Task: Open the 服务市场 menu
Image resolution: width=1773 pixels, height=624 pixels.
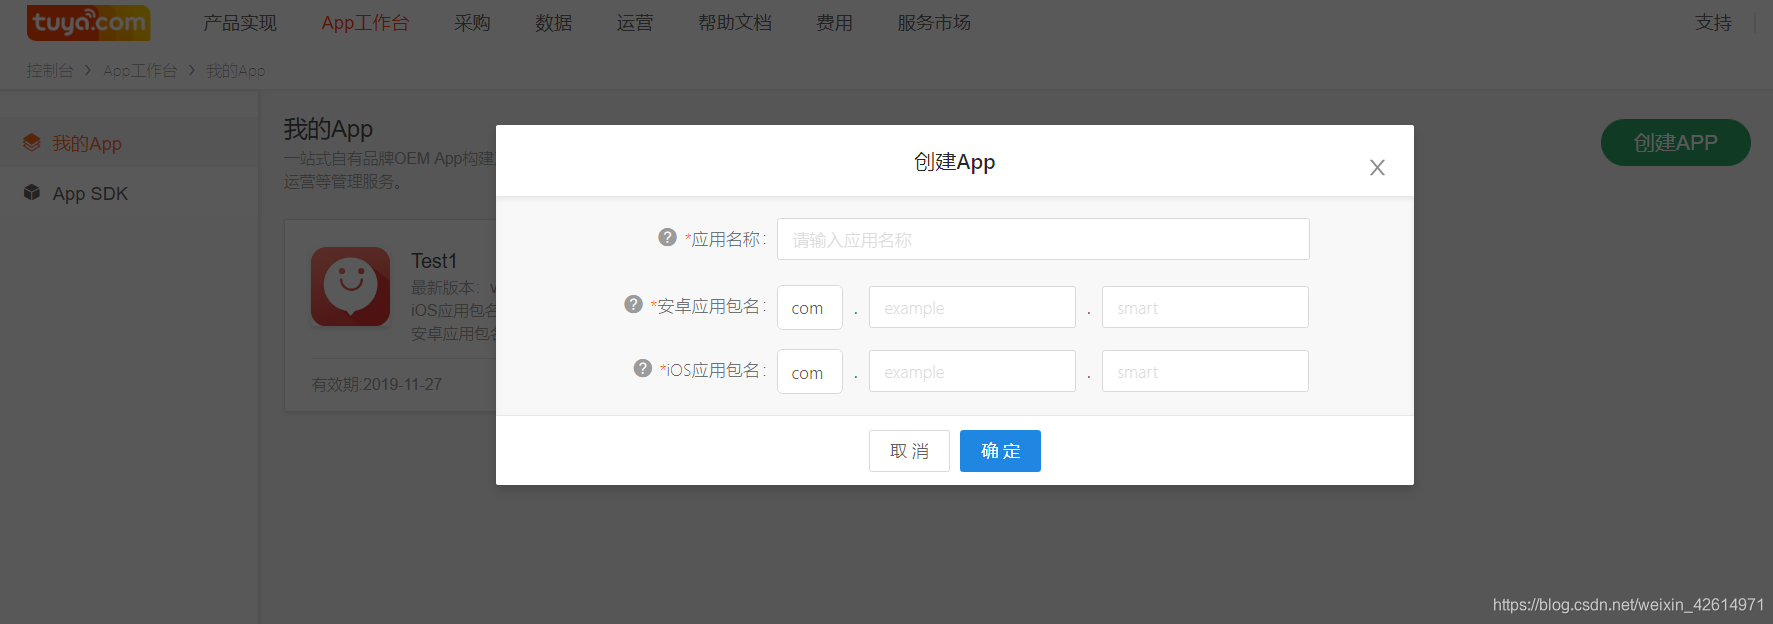Action: click(934, 22)
